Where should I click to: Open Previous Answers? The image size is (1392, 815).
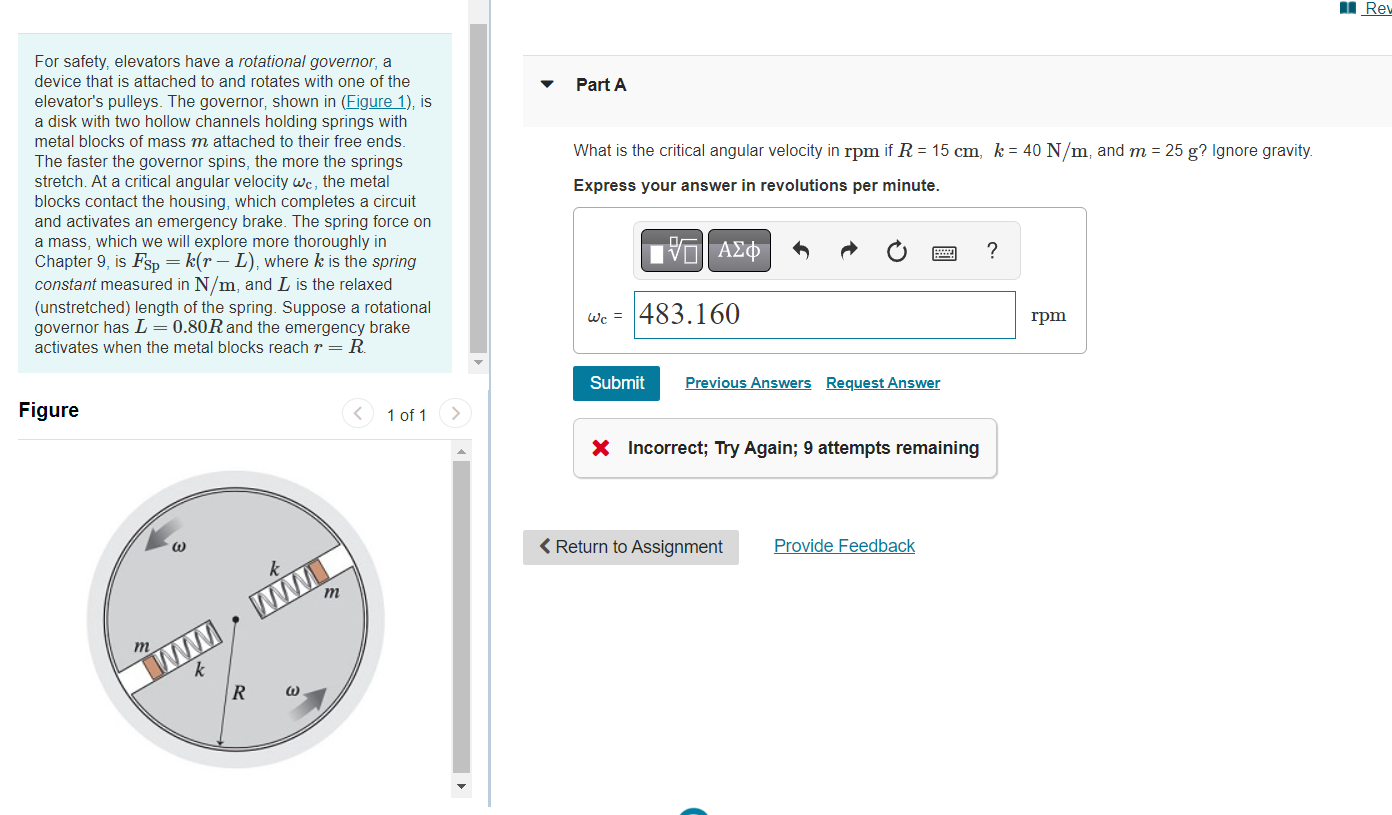(x=748, y=383)
